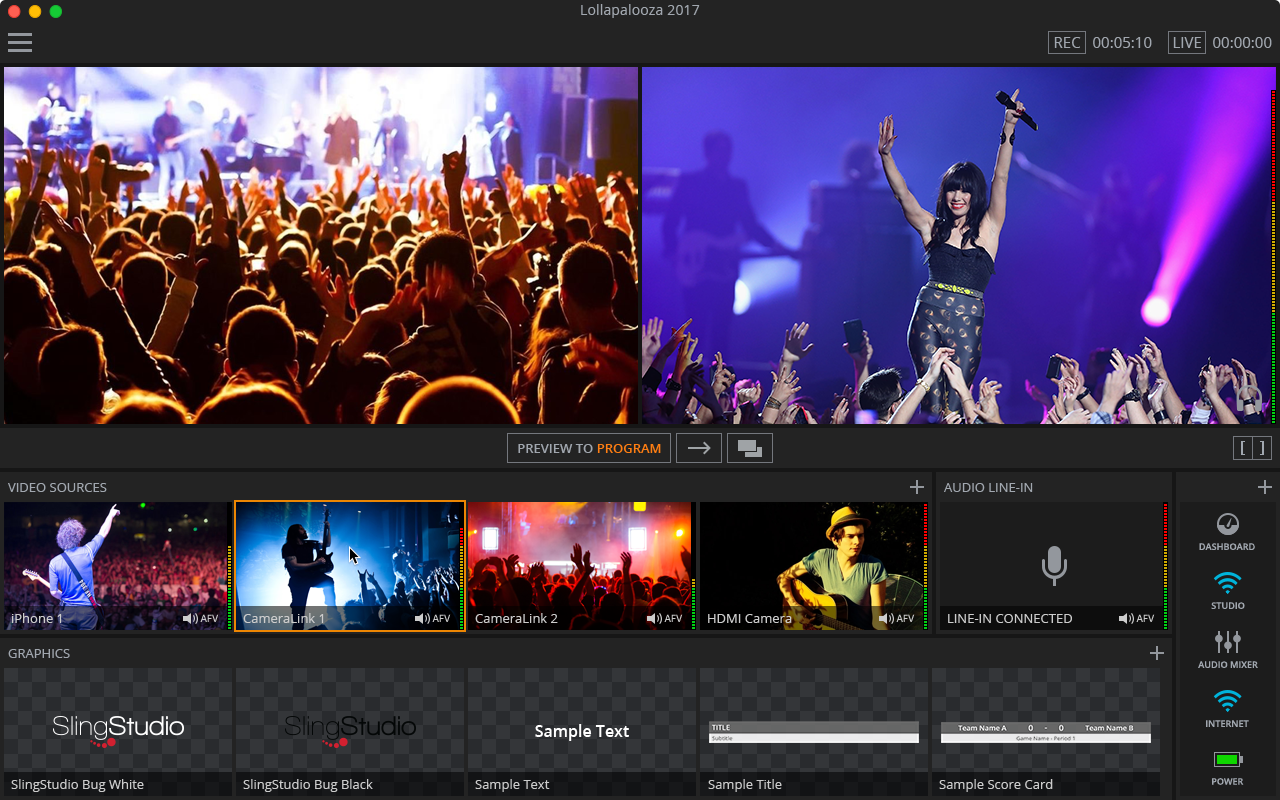Toggle AFV audio on Line-In
Viewport: 1280px width, 800px height.
(x=1136, y=619)
